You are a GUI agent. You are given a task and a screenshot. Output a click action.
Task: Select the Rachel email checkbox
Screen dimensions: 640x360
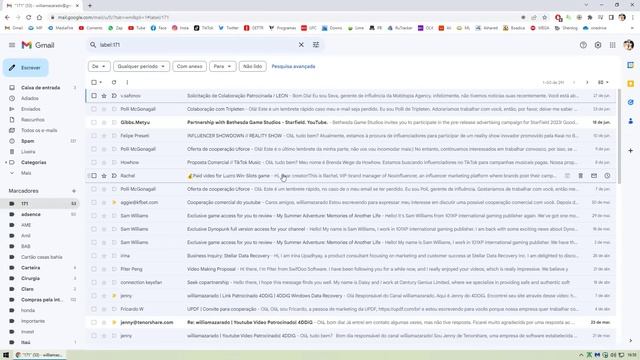click(x=94, y=176)
